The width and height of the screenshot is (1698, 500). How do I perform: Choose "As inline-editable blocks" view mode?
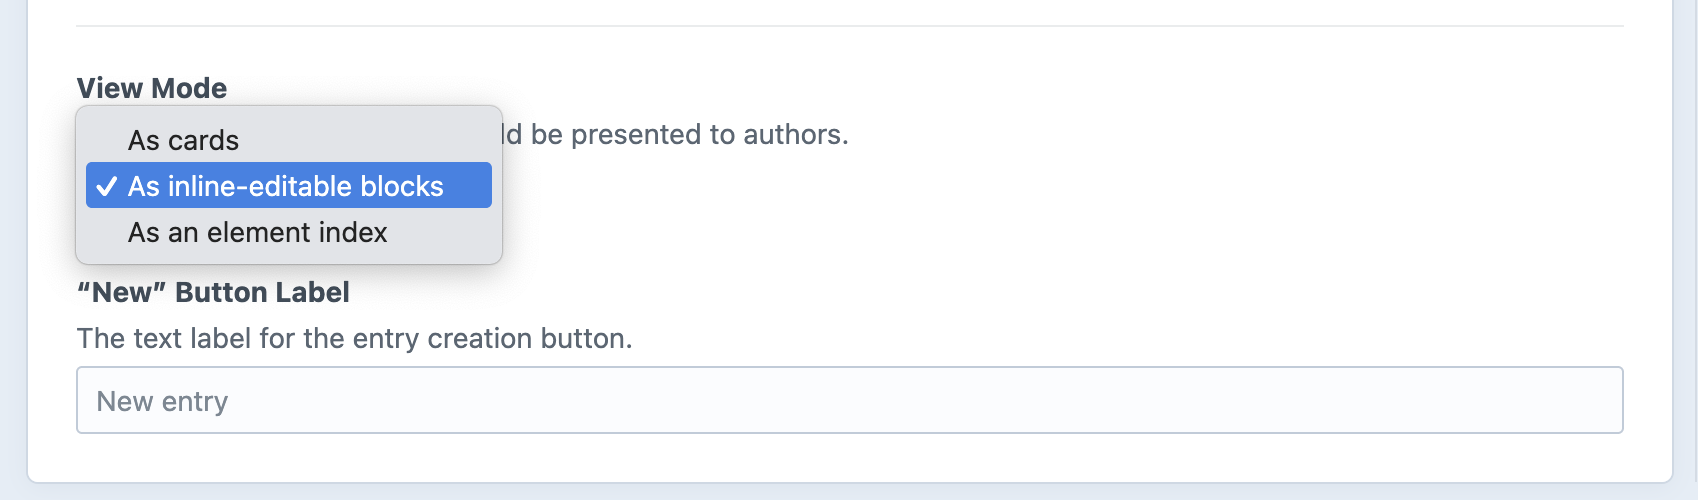[286, 186]
